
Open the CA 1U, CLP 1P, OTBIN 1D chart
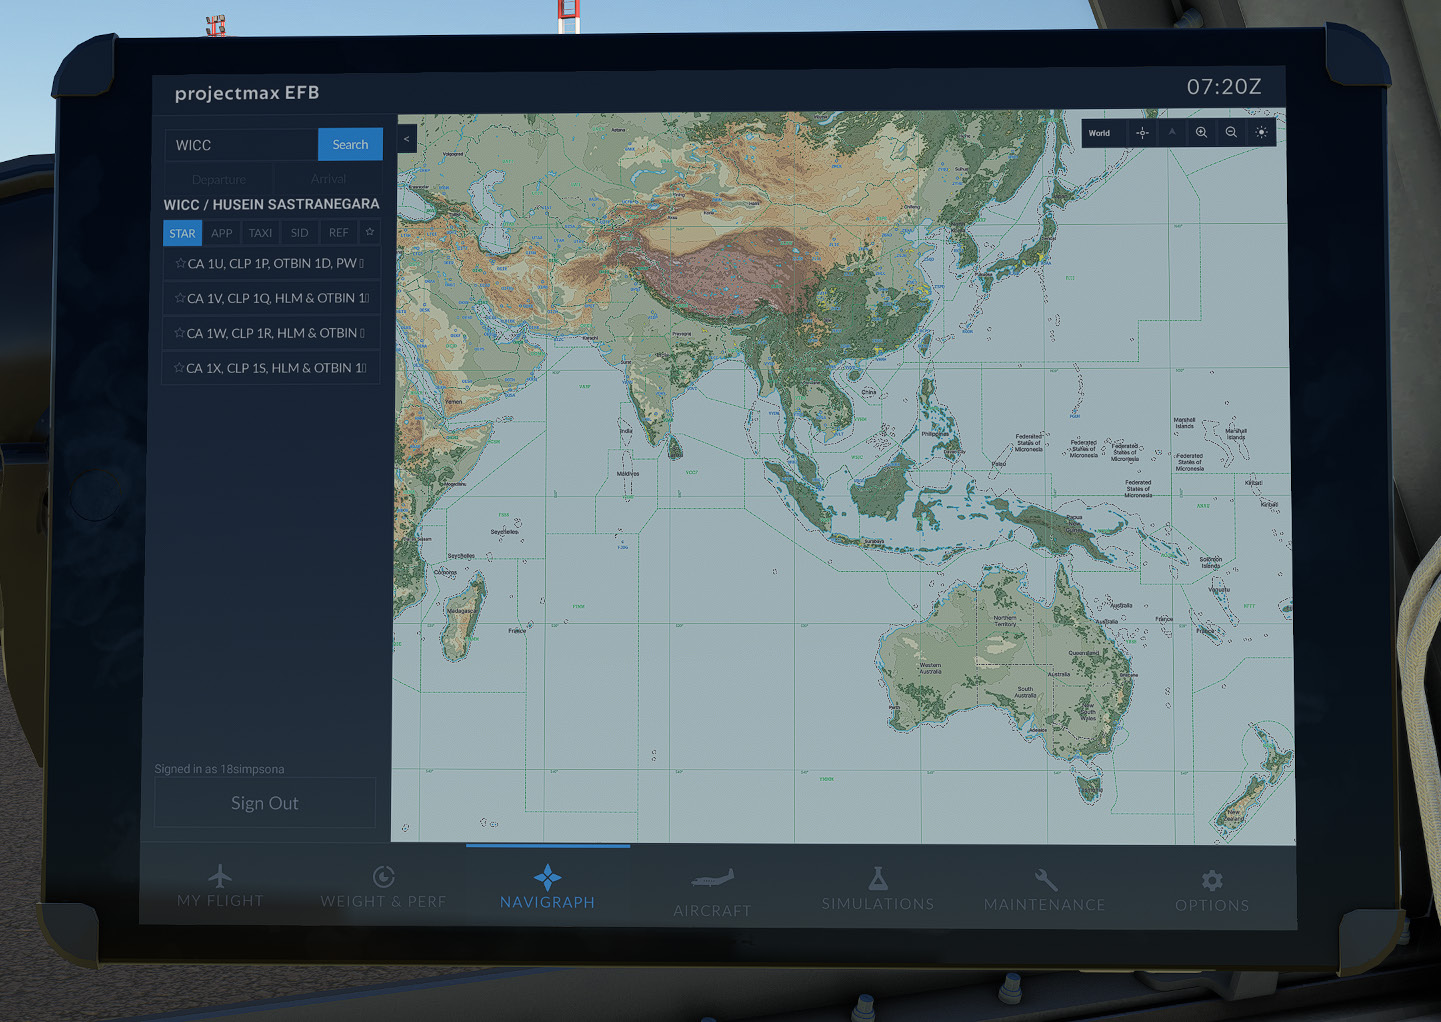271,264
